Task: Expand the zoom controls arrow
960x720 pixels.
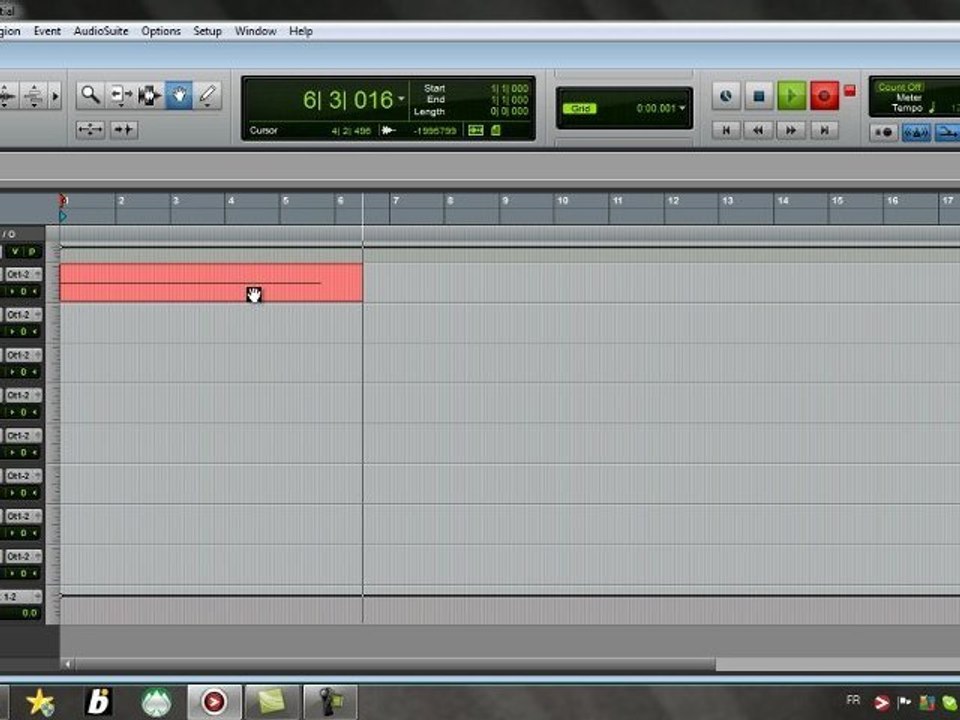Action: [x=55, y=96]
